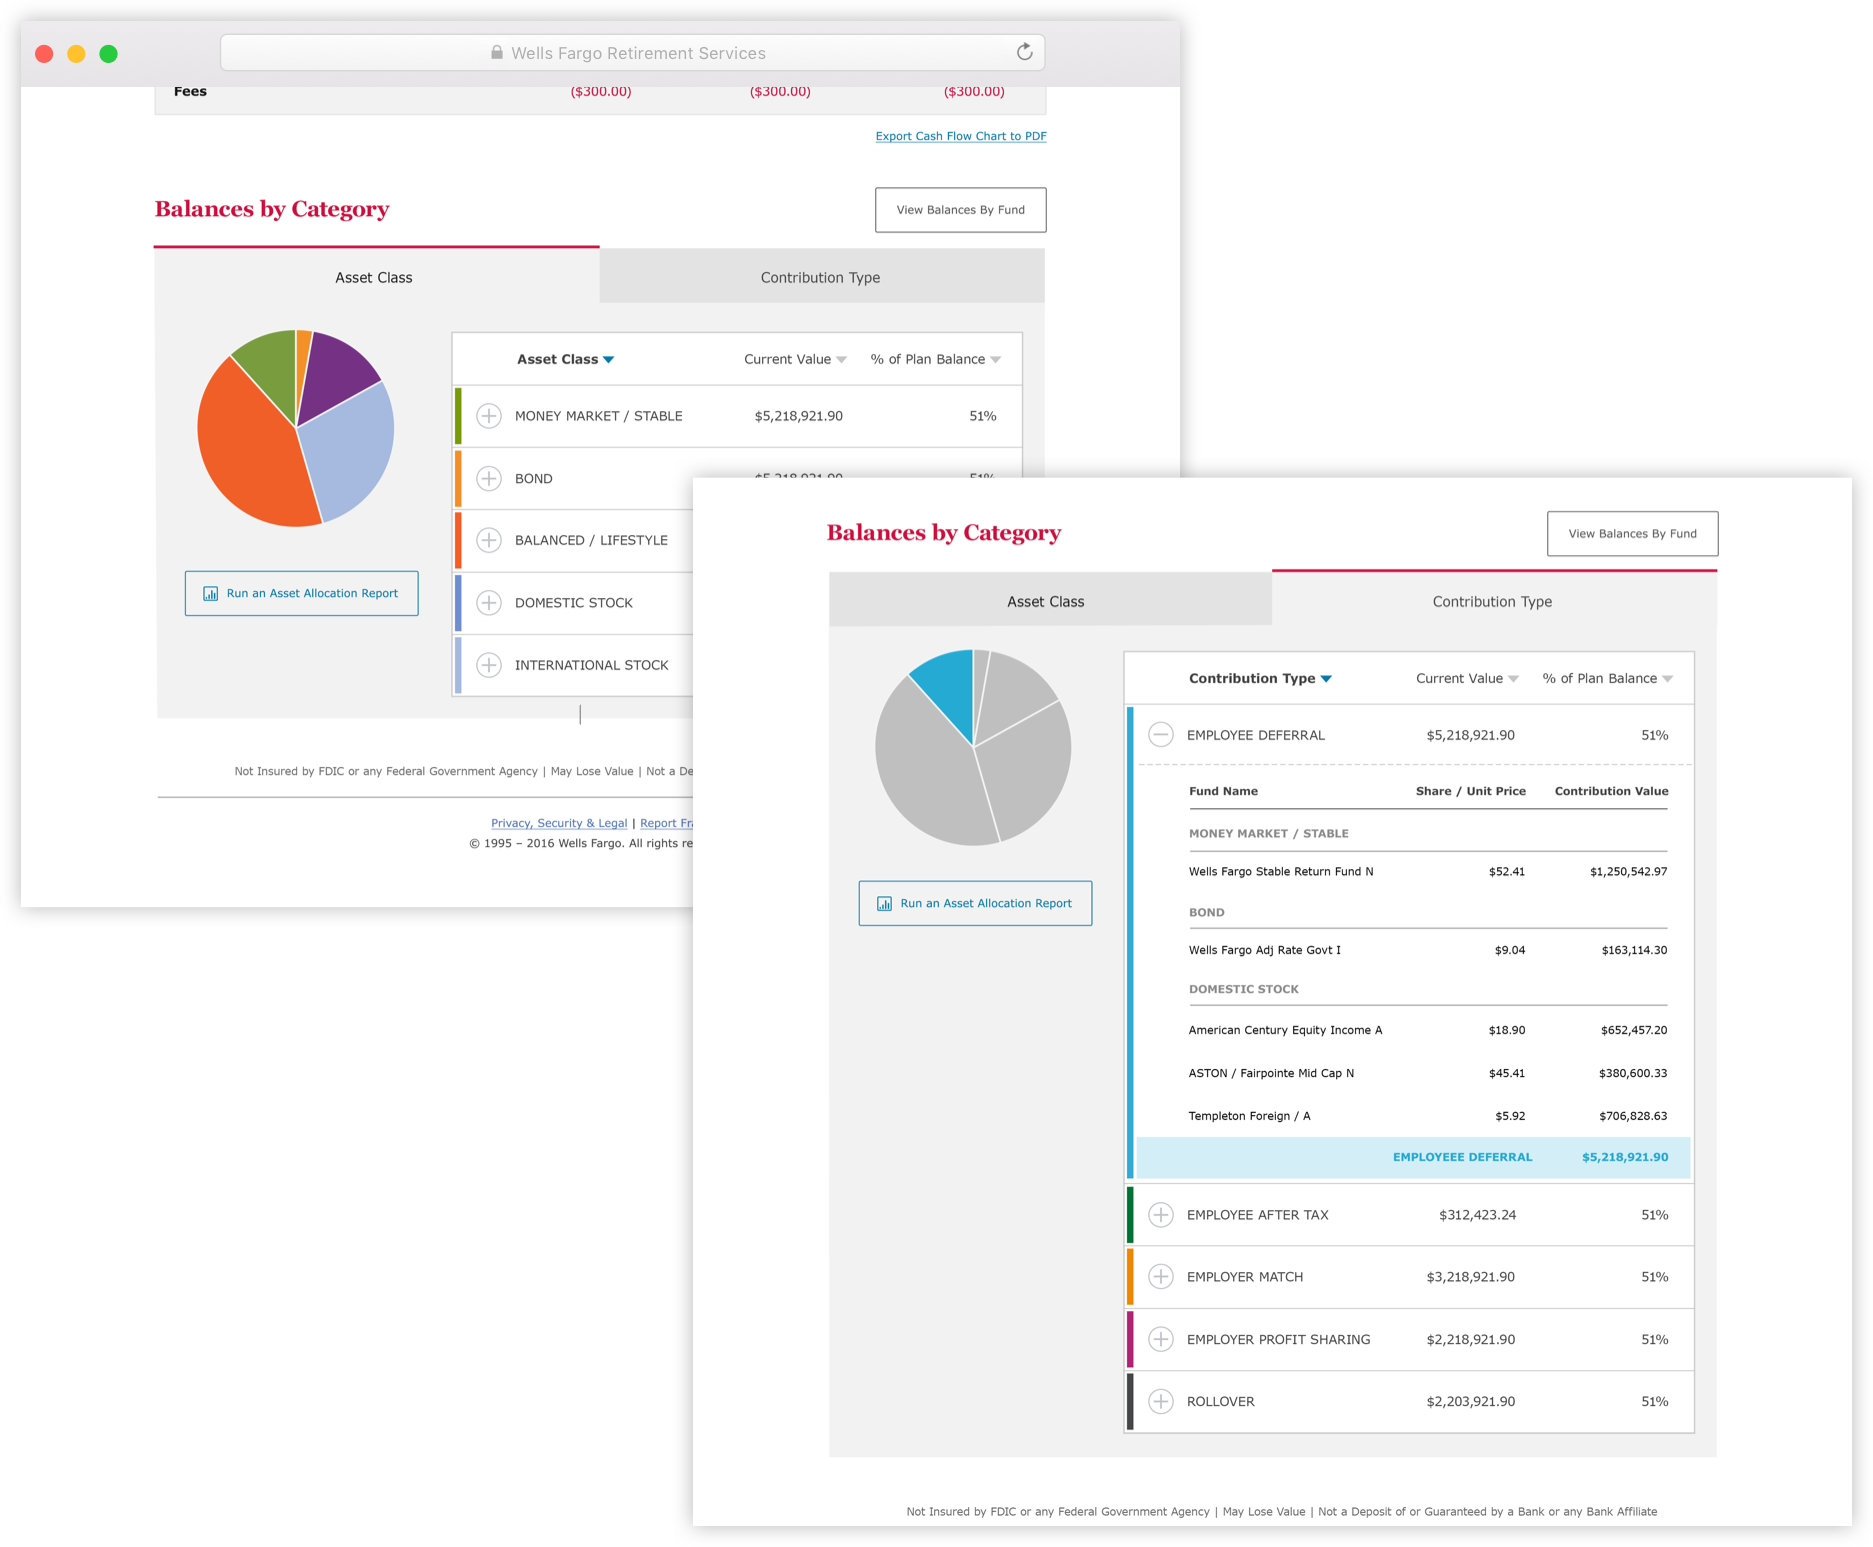This screenshot has height=1547, width=1873.
Task: Expand the MONEY MARKET / STABLE row
Action: coord(488,416)
